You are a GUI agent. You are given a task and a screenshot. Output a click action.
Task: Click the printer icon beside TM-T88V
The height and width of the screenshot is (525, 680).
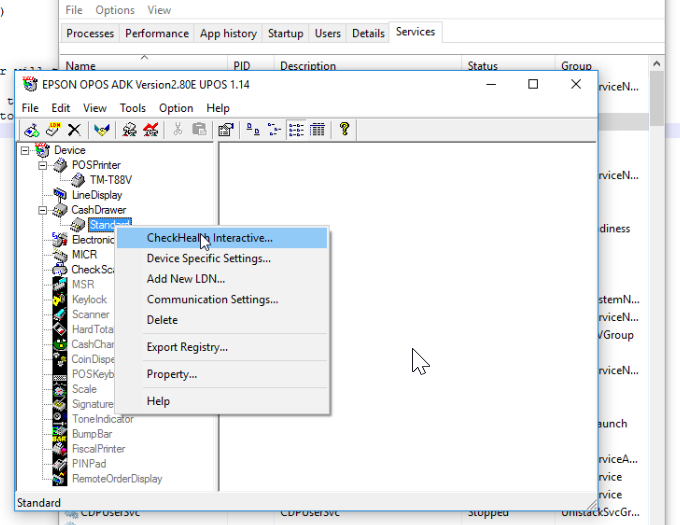click(78, 179)
